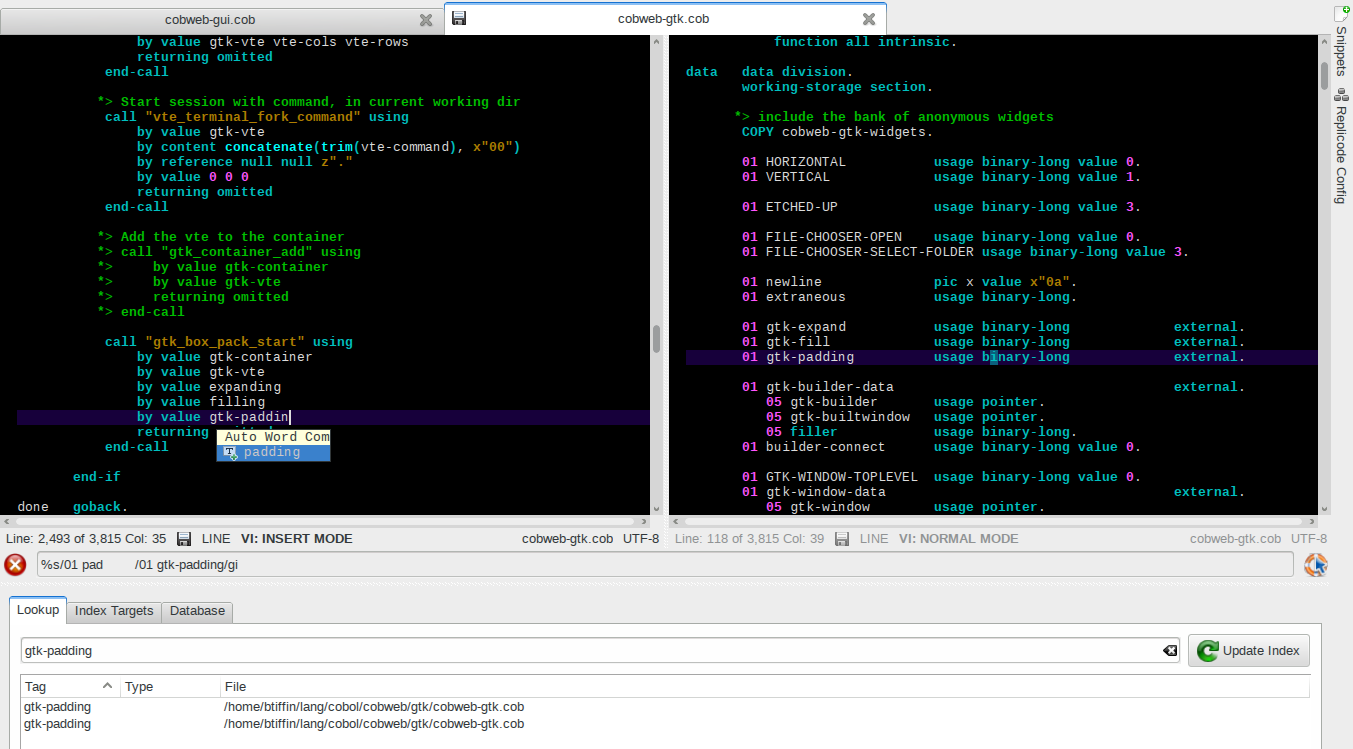Open UTF-8 encoding selector in right status bar
The width and height of the screenshot is (1353, 749).
(x=1309, y=539)
